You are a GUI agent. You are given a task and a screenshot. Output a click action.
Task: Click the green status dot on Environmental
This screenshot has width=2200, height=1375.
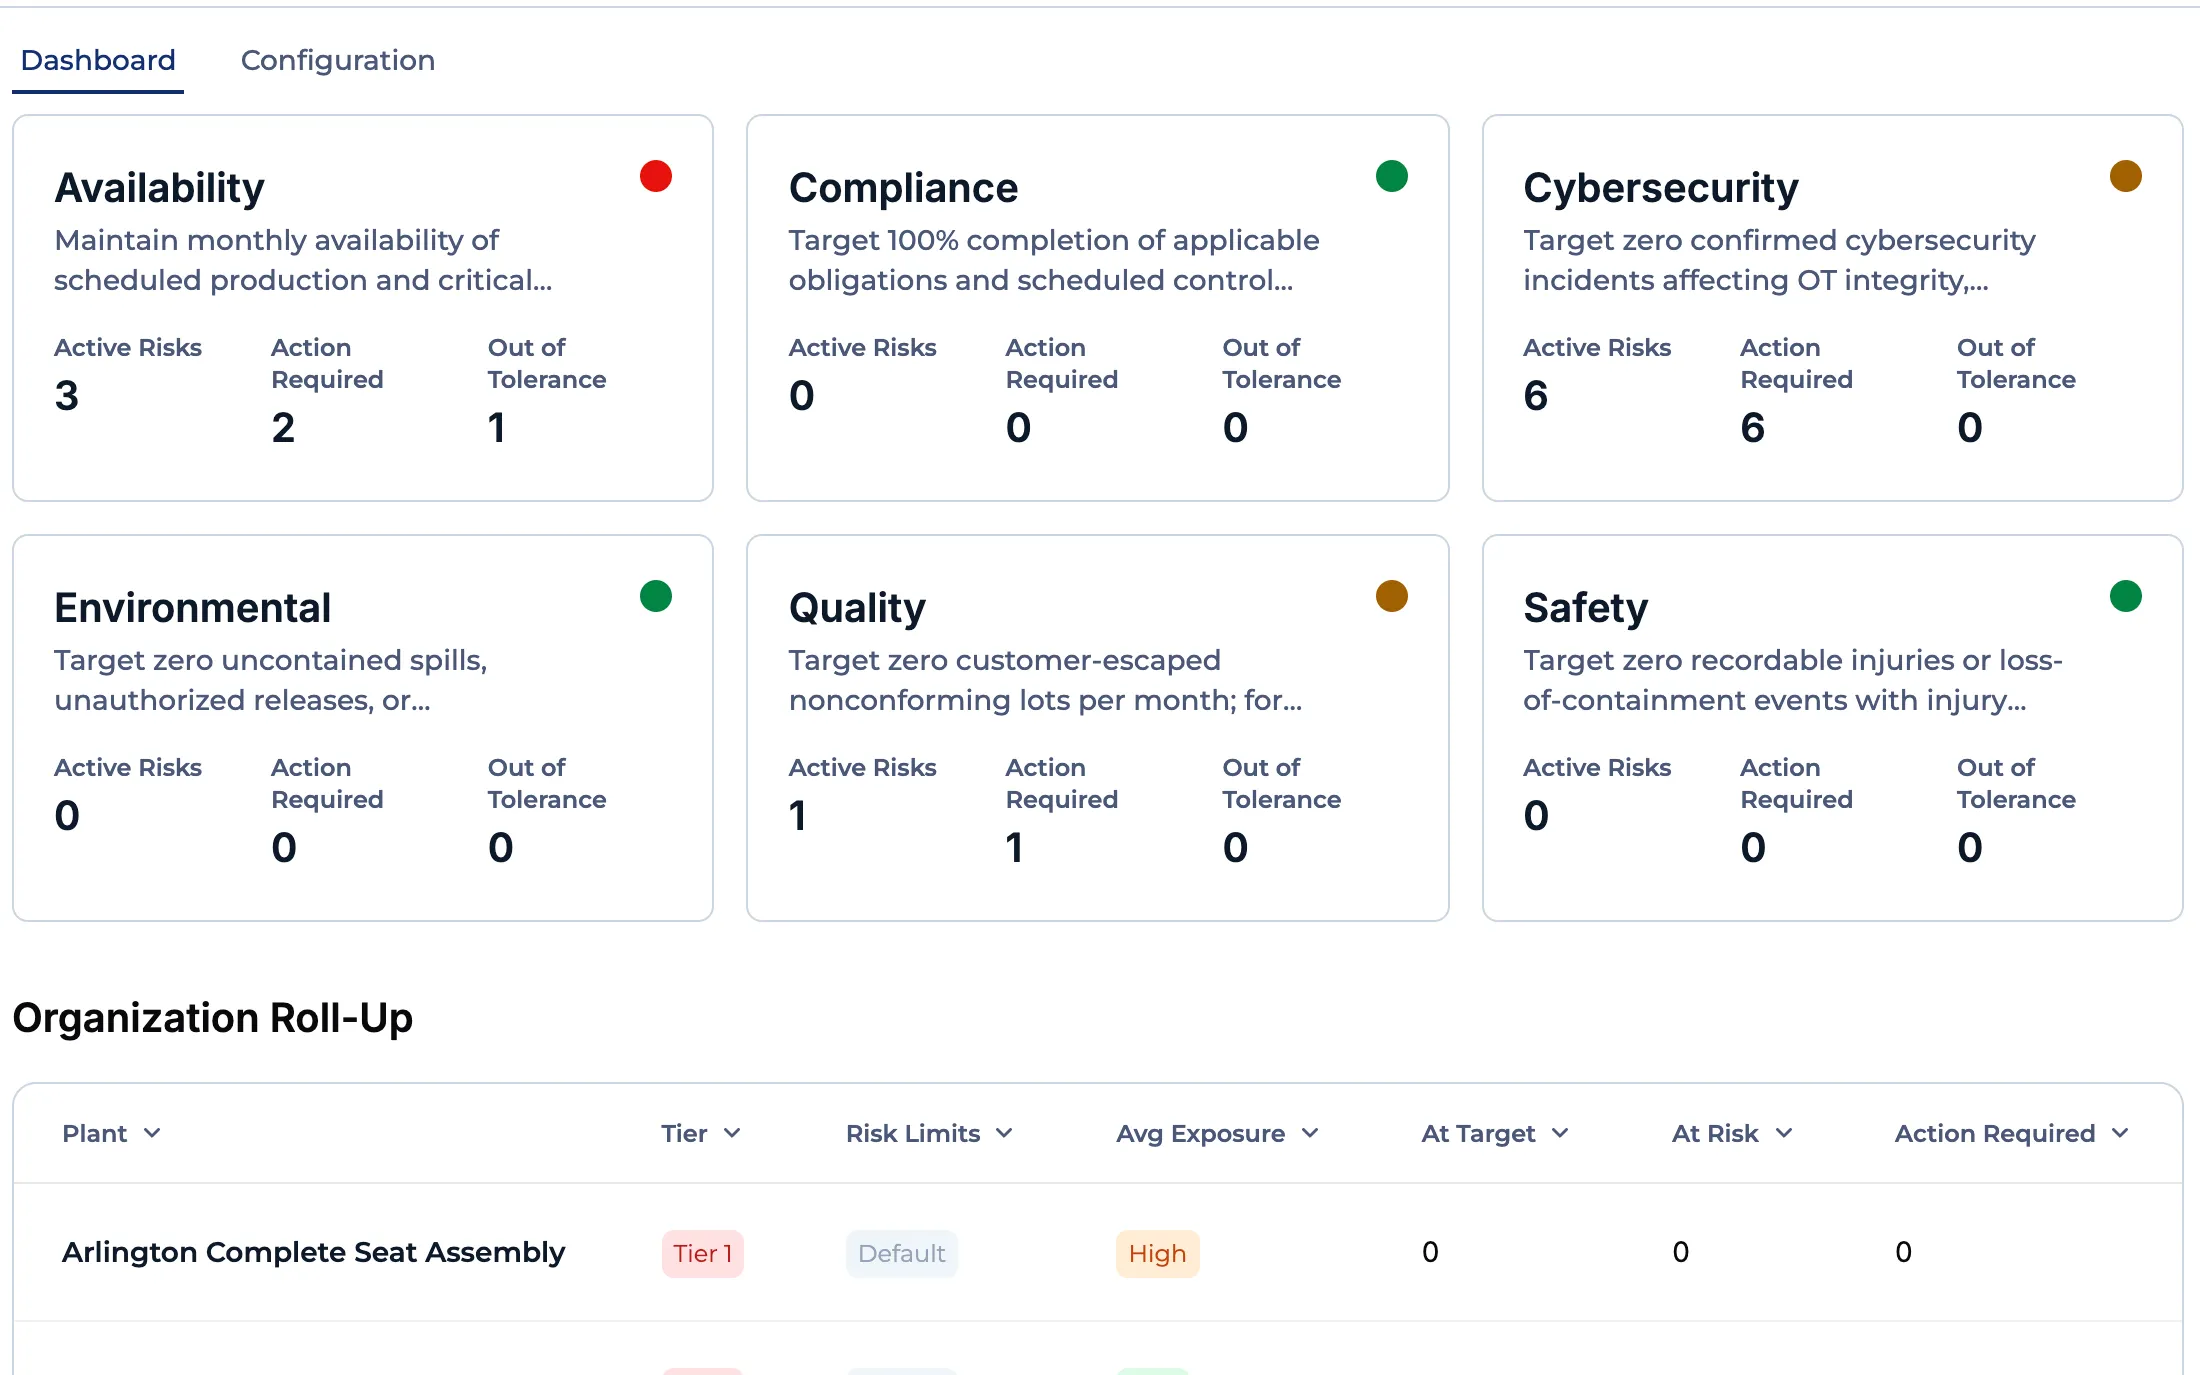(656, 596)
